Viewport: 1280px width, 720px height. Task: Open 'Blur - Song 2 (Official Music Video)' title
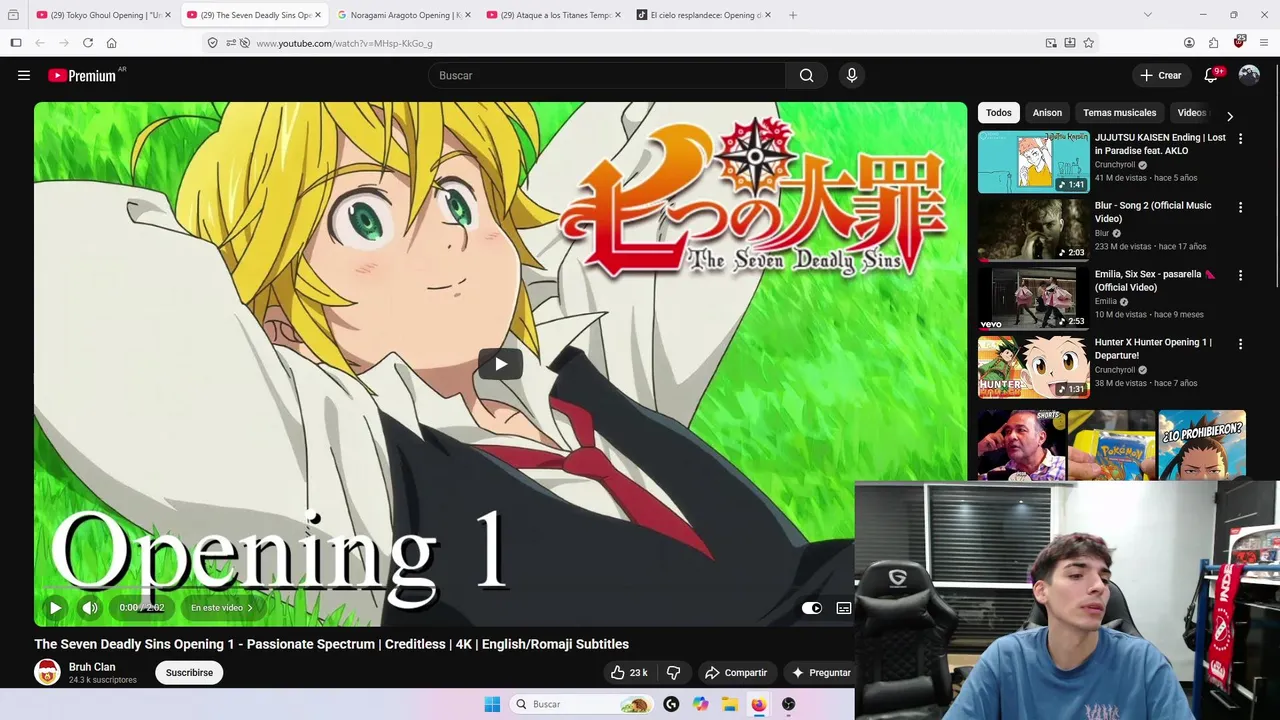pyautogui.click(x=1153, y=212)
